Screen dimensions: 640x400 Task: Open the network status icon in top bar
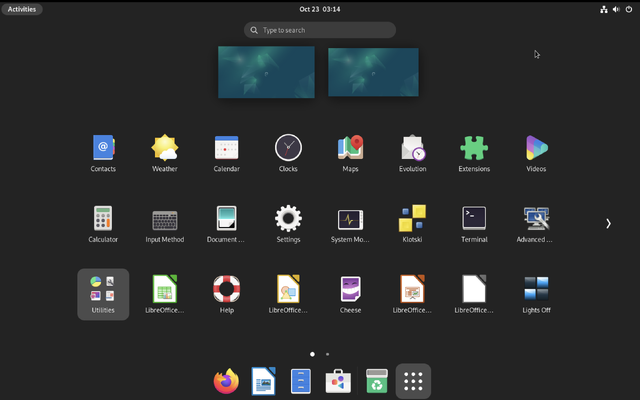(604, 9)
